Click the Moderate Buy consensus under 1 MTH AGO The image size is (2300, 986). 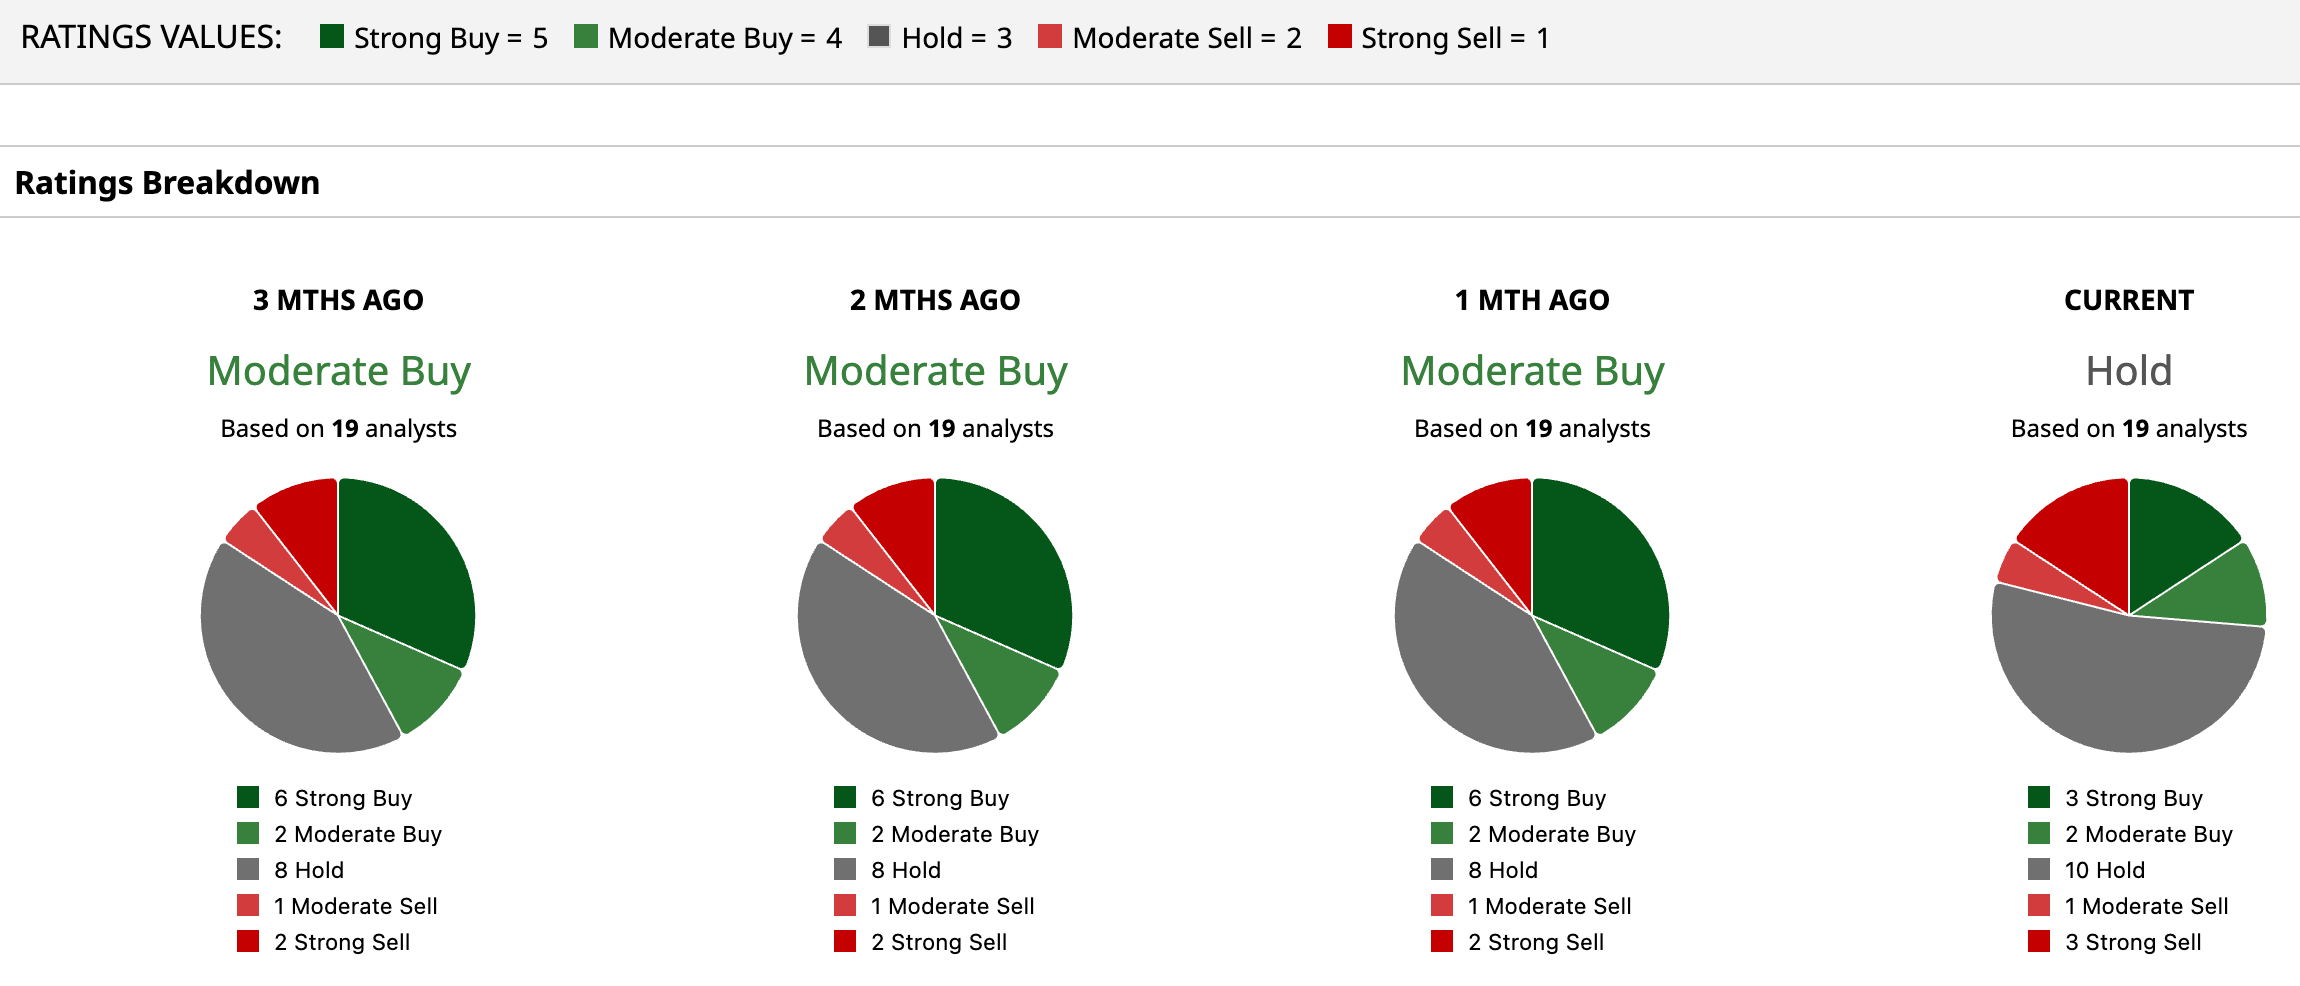(1532, 371)
